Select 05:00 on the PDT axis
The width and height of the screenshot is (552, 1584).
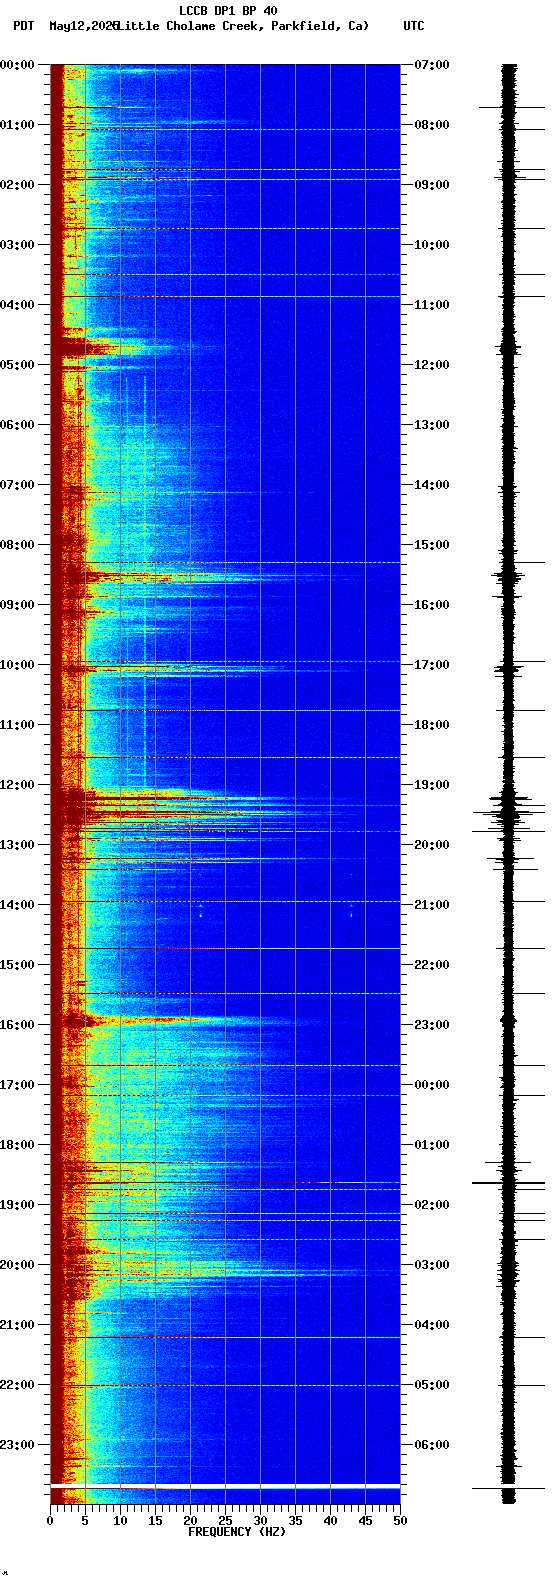click(x=18, y=365)
